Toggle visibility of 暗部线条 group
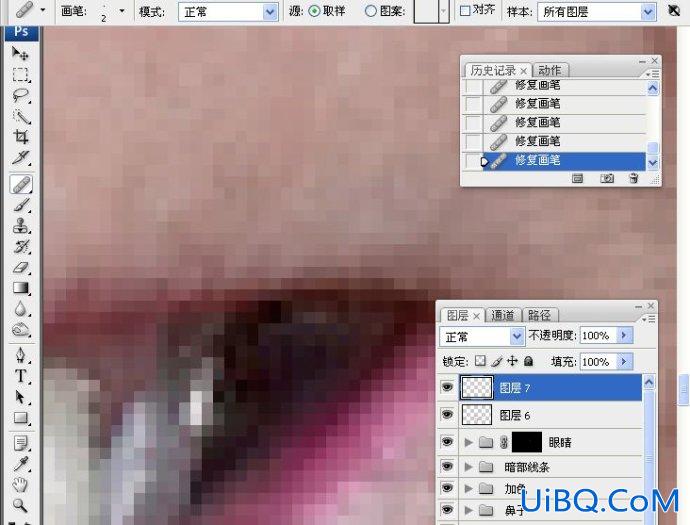The width and height of the screenshot is (690, 525). (x=448, y=466)
